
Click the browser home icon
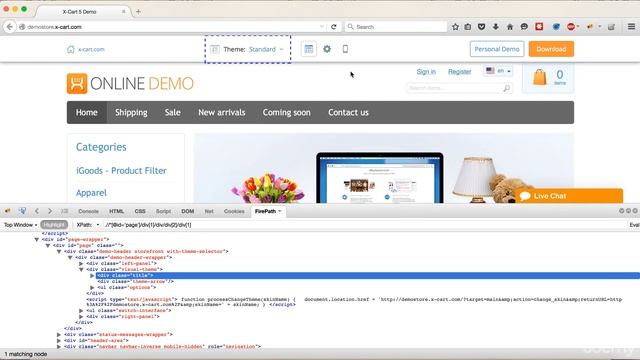[x=510, y=27]
